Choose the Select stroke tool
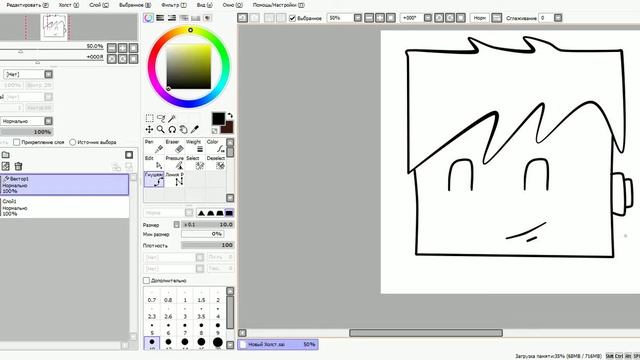This screenshot has height=360, width=640. 195,163
